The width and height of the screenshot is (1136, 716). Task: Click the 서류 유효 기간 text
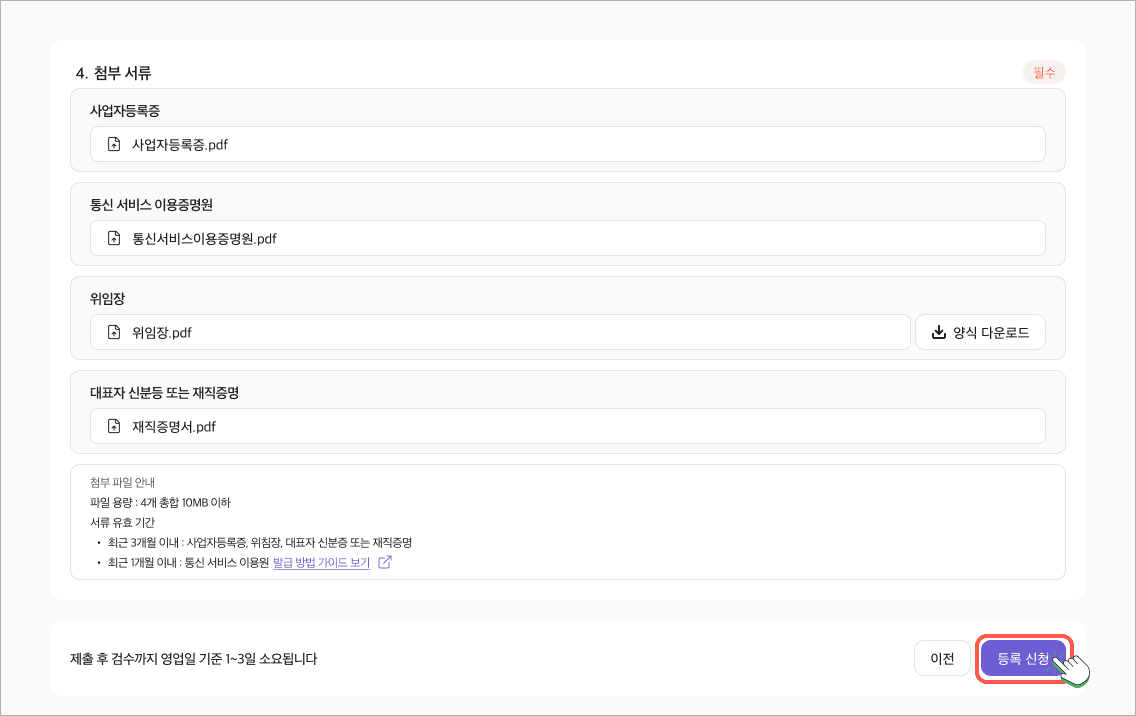pos(122,523)
